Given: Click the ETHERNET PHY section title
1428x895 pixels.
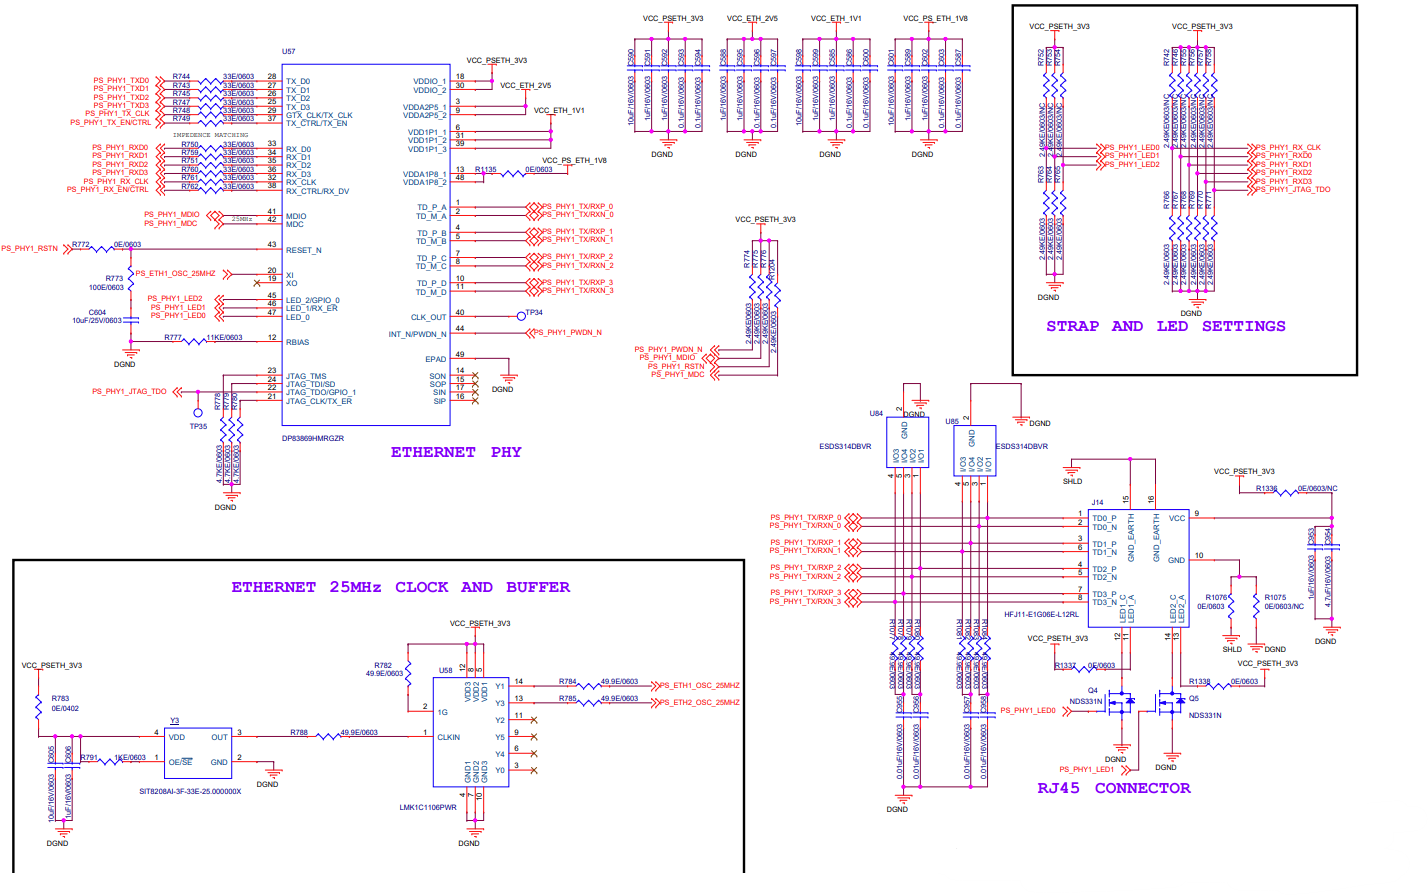Looking at the screenshot, I should [x=456, y=452].
